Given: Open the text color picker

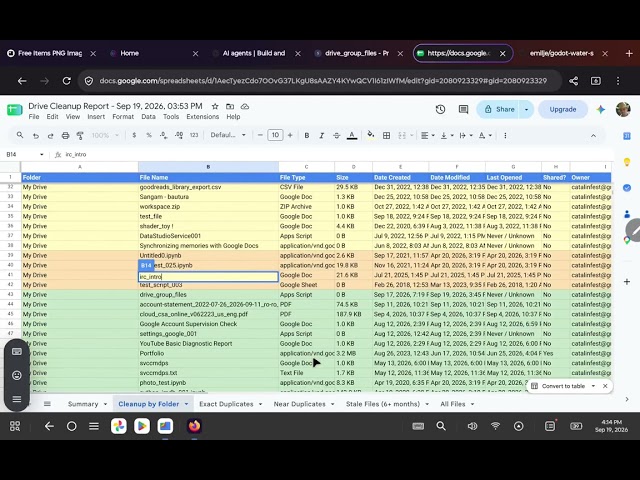Looking at the screenshot, I should (352, 136).
